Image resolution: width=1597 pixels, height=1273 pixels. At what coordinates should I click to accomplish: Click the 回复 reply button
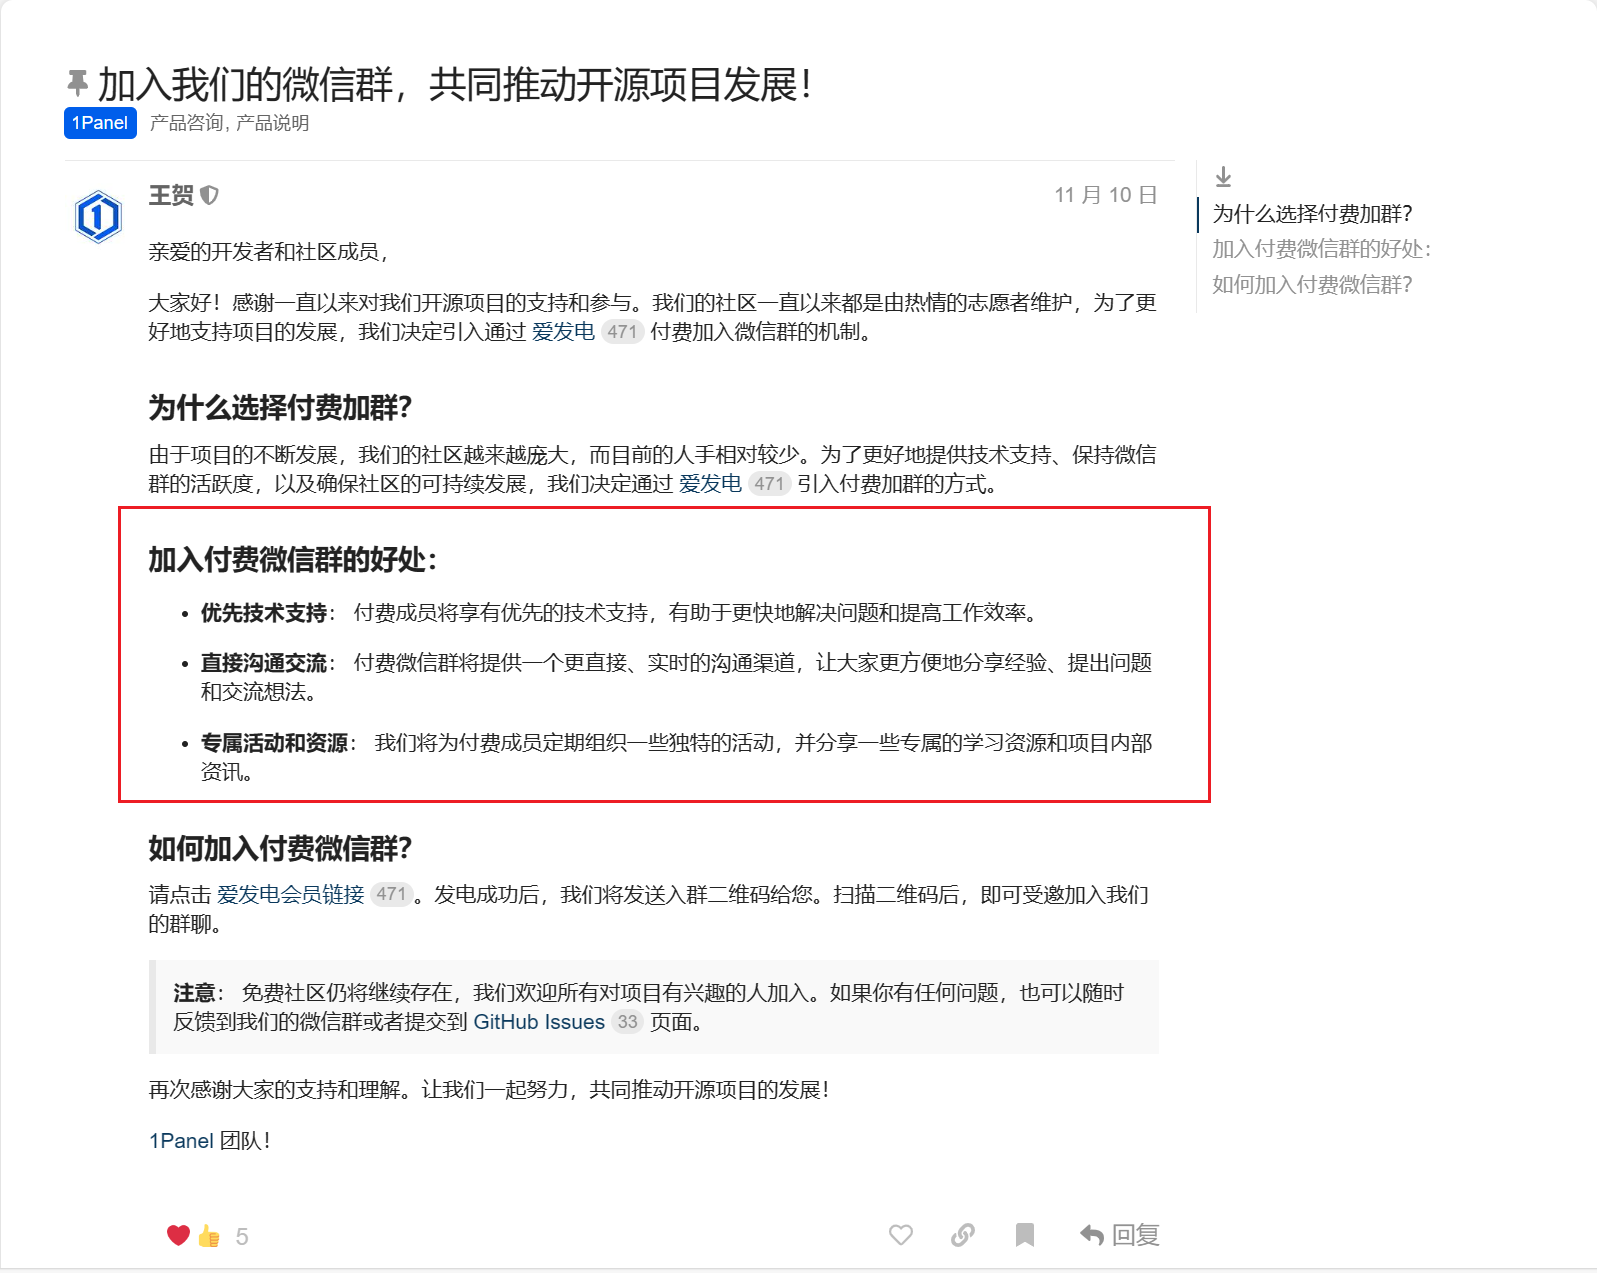(1120, 1235)
